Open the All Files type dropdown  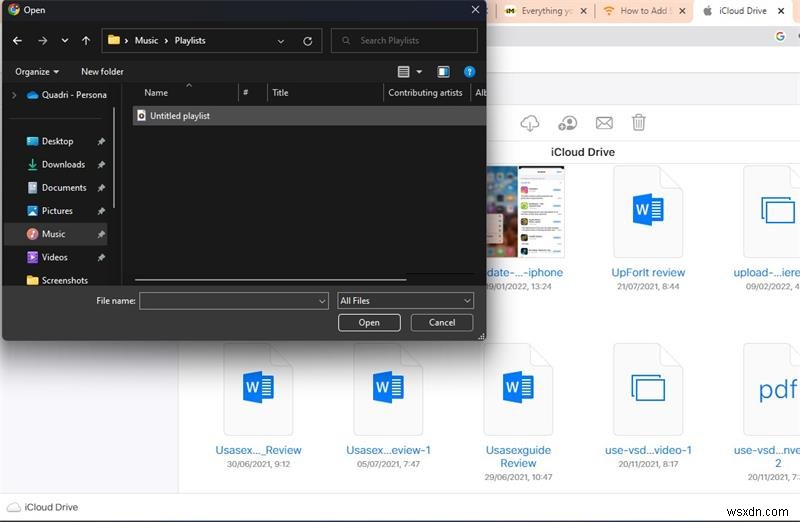[405, 301]
